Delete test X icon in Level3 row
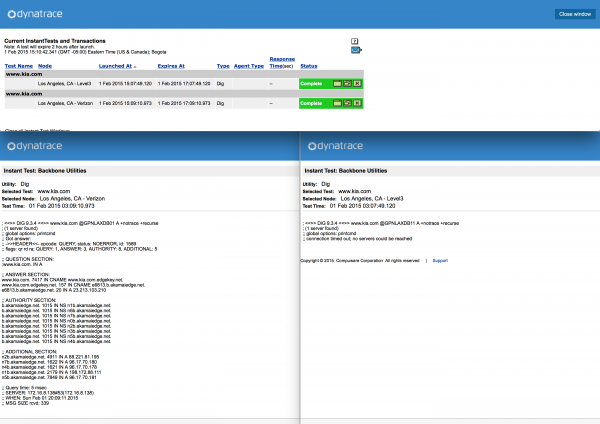 (357, 83)
